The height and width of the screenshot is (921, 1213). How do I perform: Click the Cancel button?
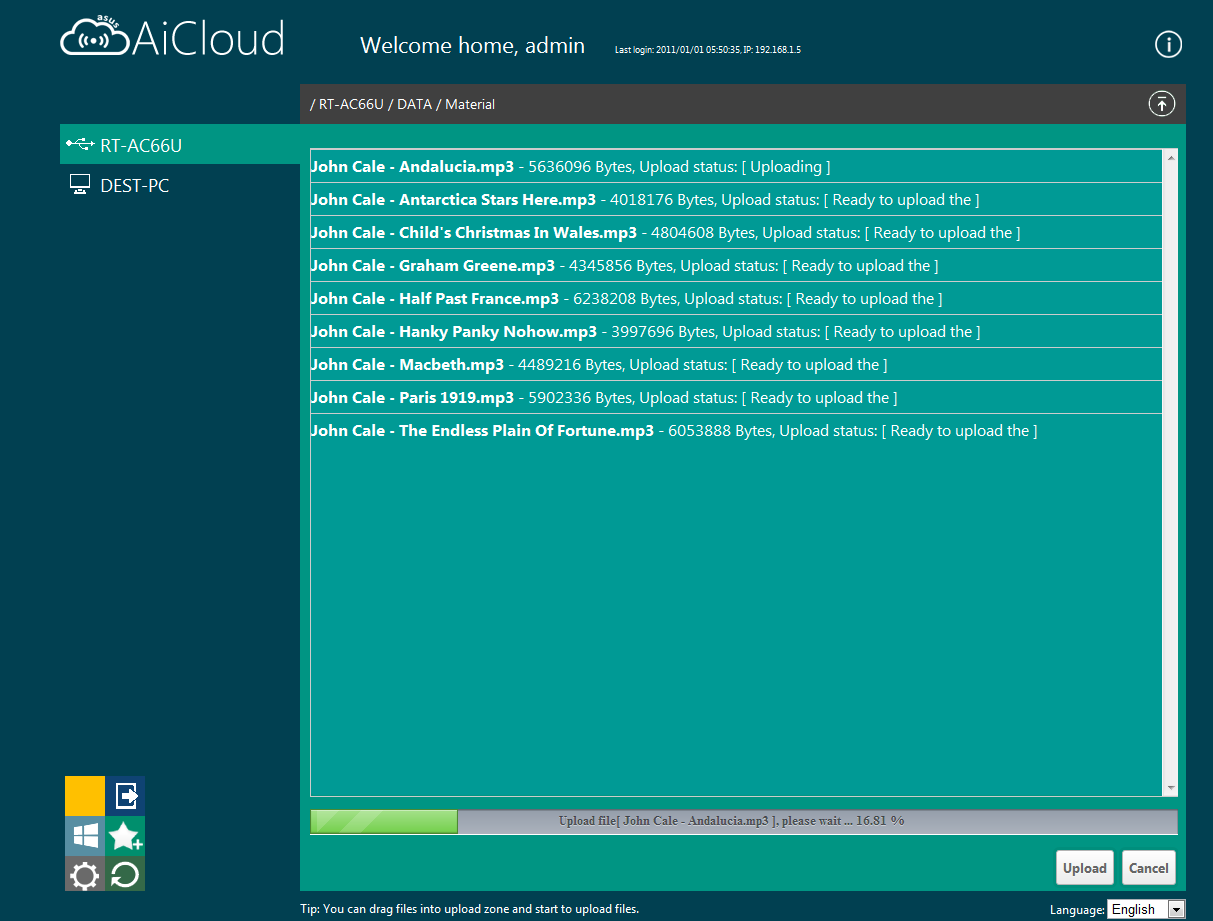tap(1148, 868)
